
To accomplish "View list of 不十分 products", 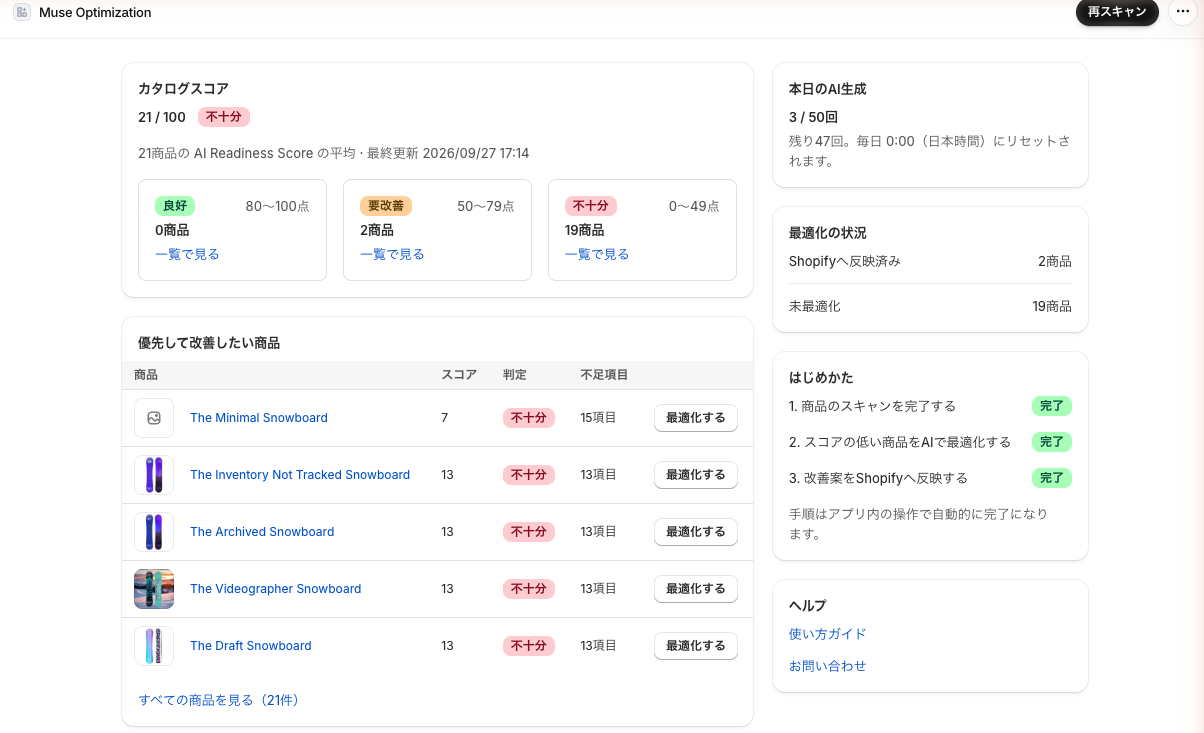I will tap(597, 254).
